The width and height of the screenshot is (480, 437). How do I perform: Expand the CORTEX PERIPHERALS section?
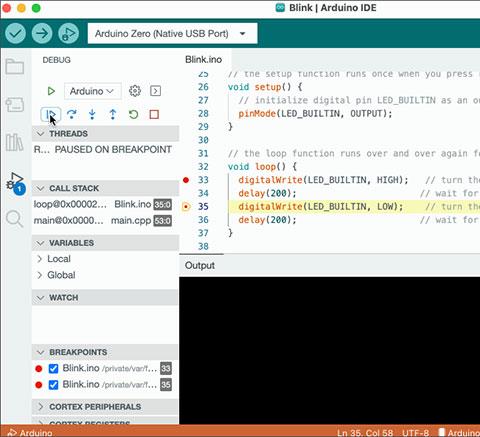105,407
